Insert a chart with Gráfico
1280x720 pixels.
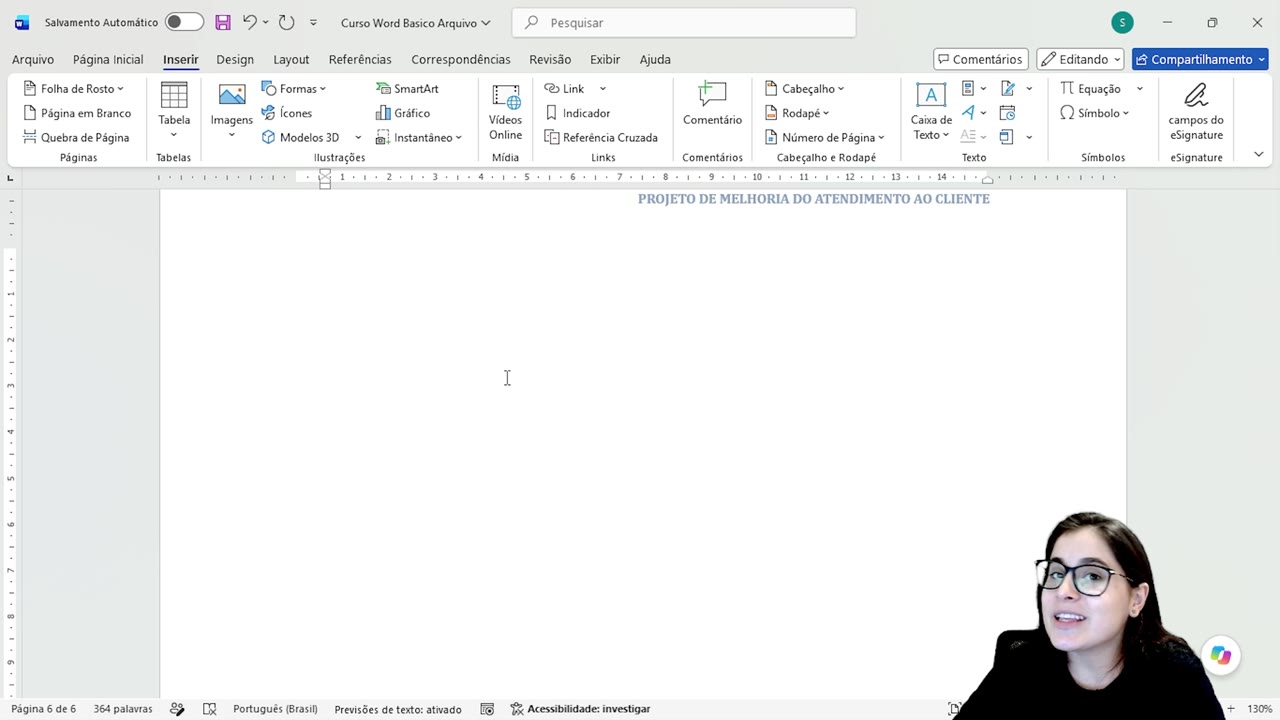coord(403,113)
